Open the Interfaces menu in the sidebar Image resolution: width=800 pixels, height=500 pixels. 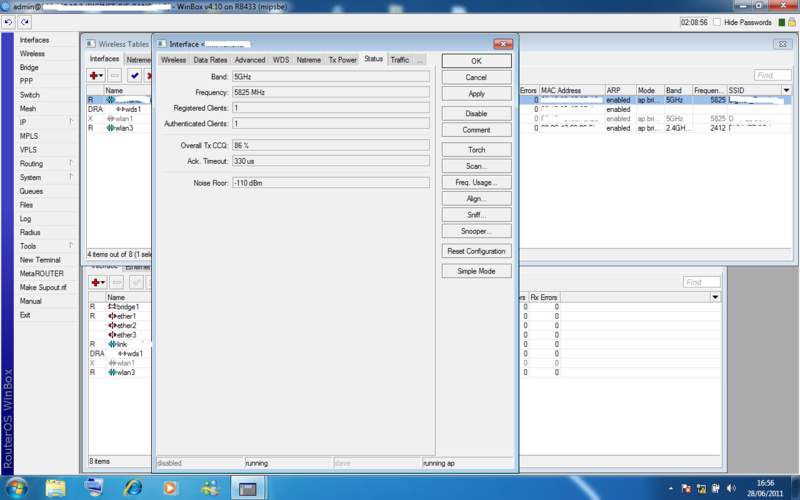click(x=34, y=40)
